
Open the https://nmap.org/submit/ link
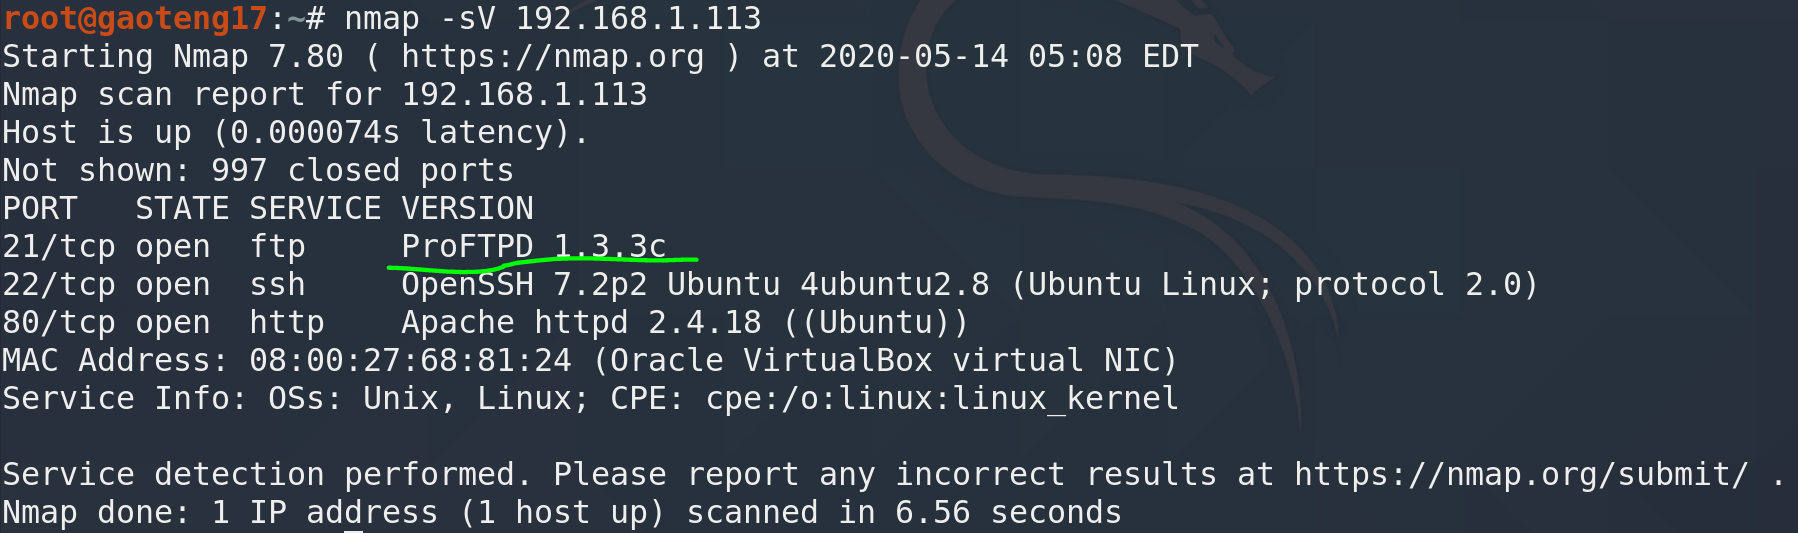(x=1521, y=474)
